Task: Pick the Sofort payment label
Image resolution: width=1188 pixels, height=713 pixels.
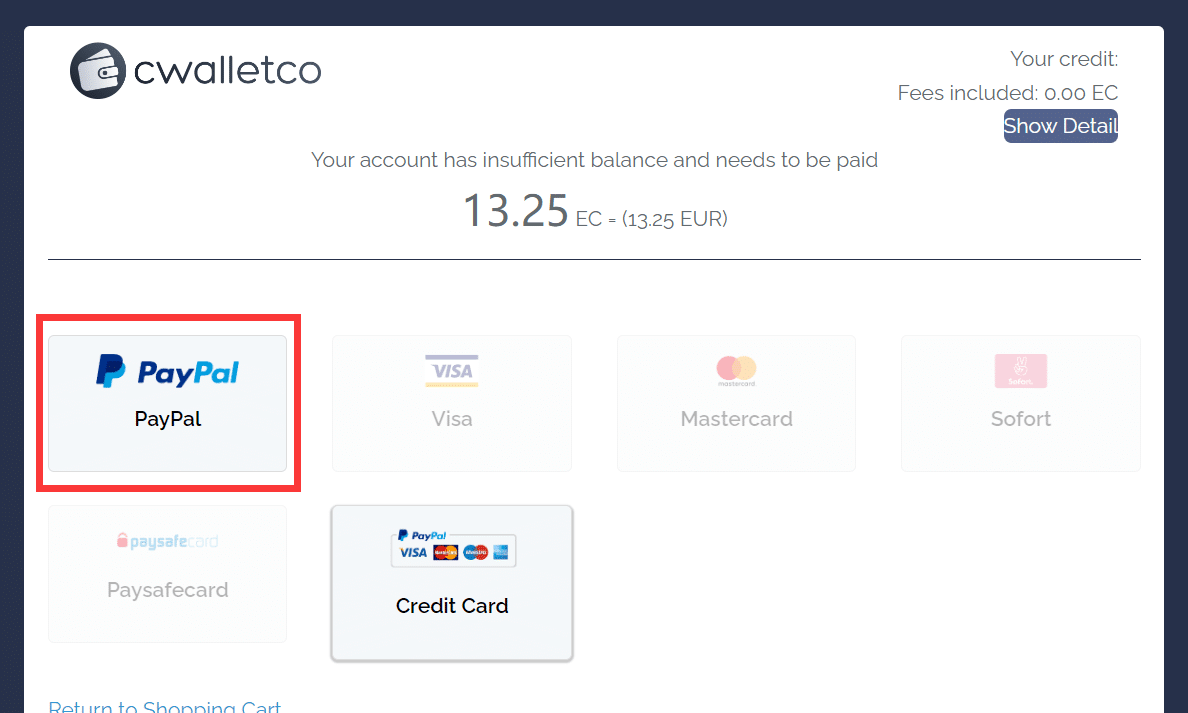Action: coord(1020,419)
